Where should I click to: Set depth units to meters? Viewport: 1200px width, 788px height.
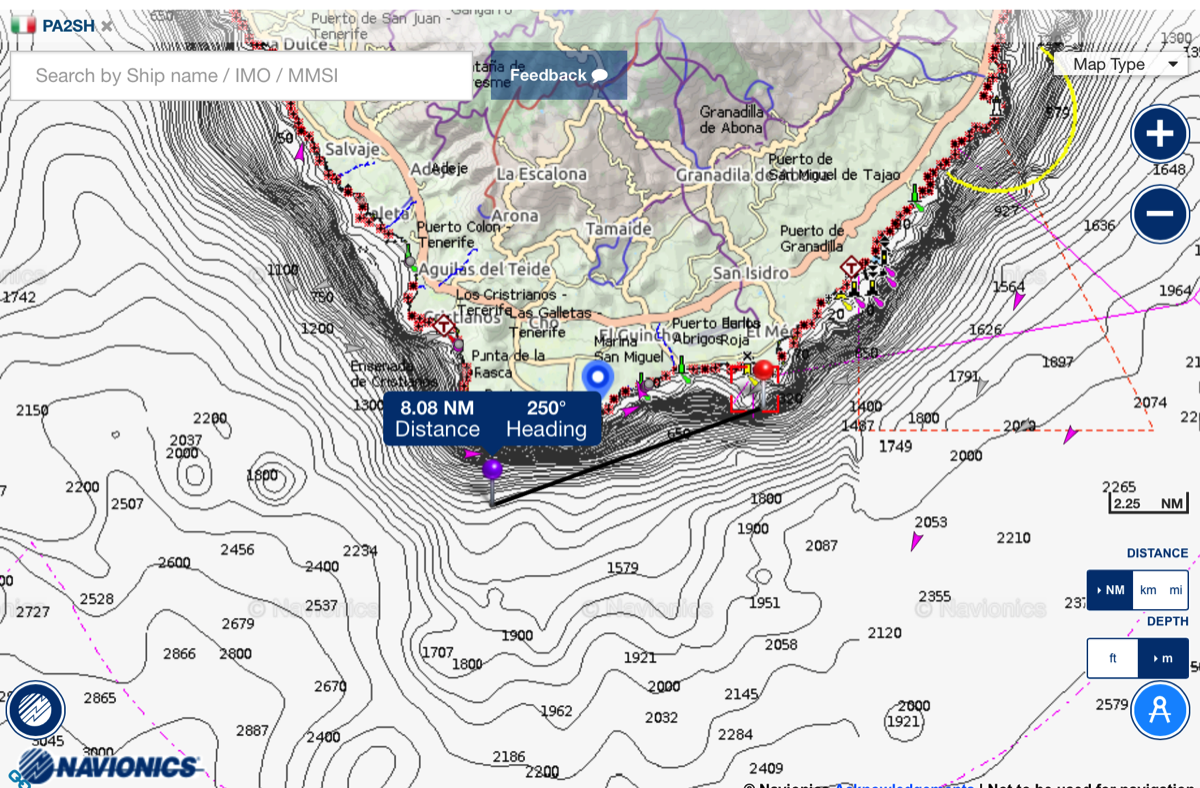click(x=1163, y=658)
